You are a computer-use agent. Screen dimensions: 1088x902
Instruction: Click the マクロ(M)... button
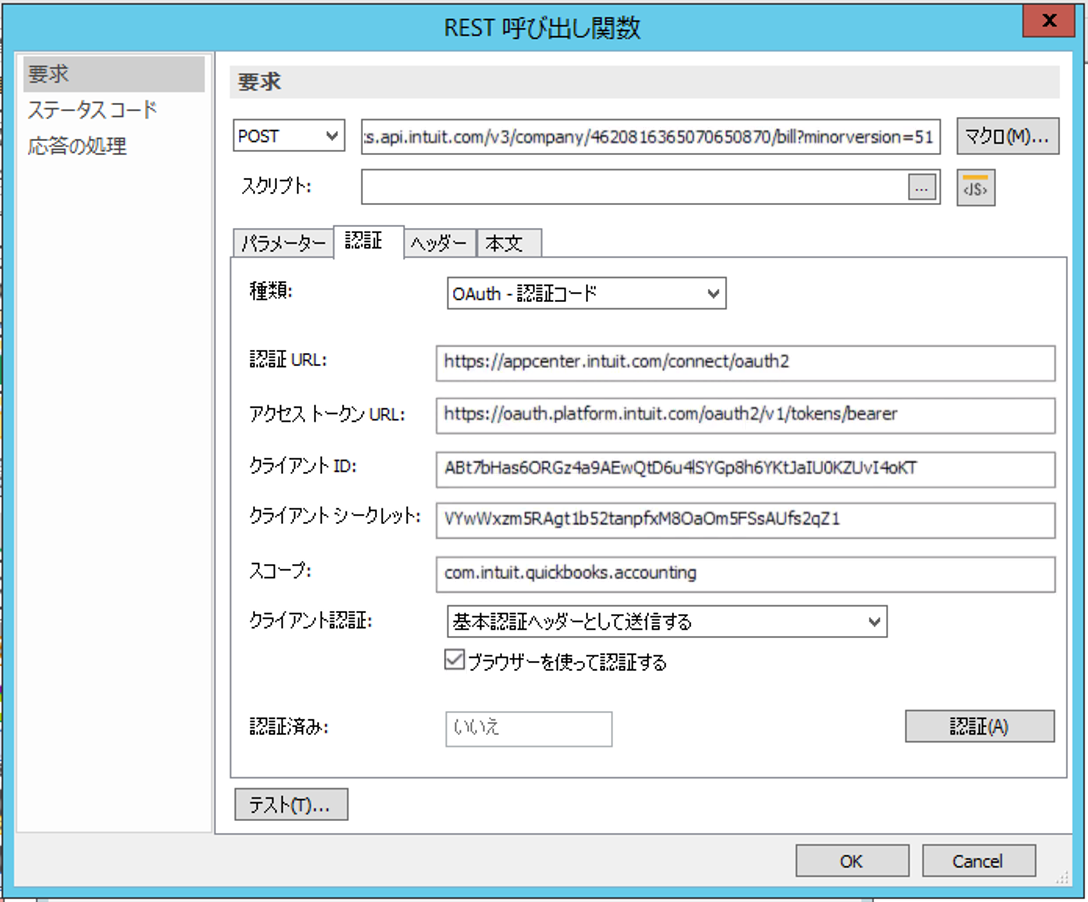click(x=1008, y=136)
